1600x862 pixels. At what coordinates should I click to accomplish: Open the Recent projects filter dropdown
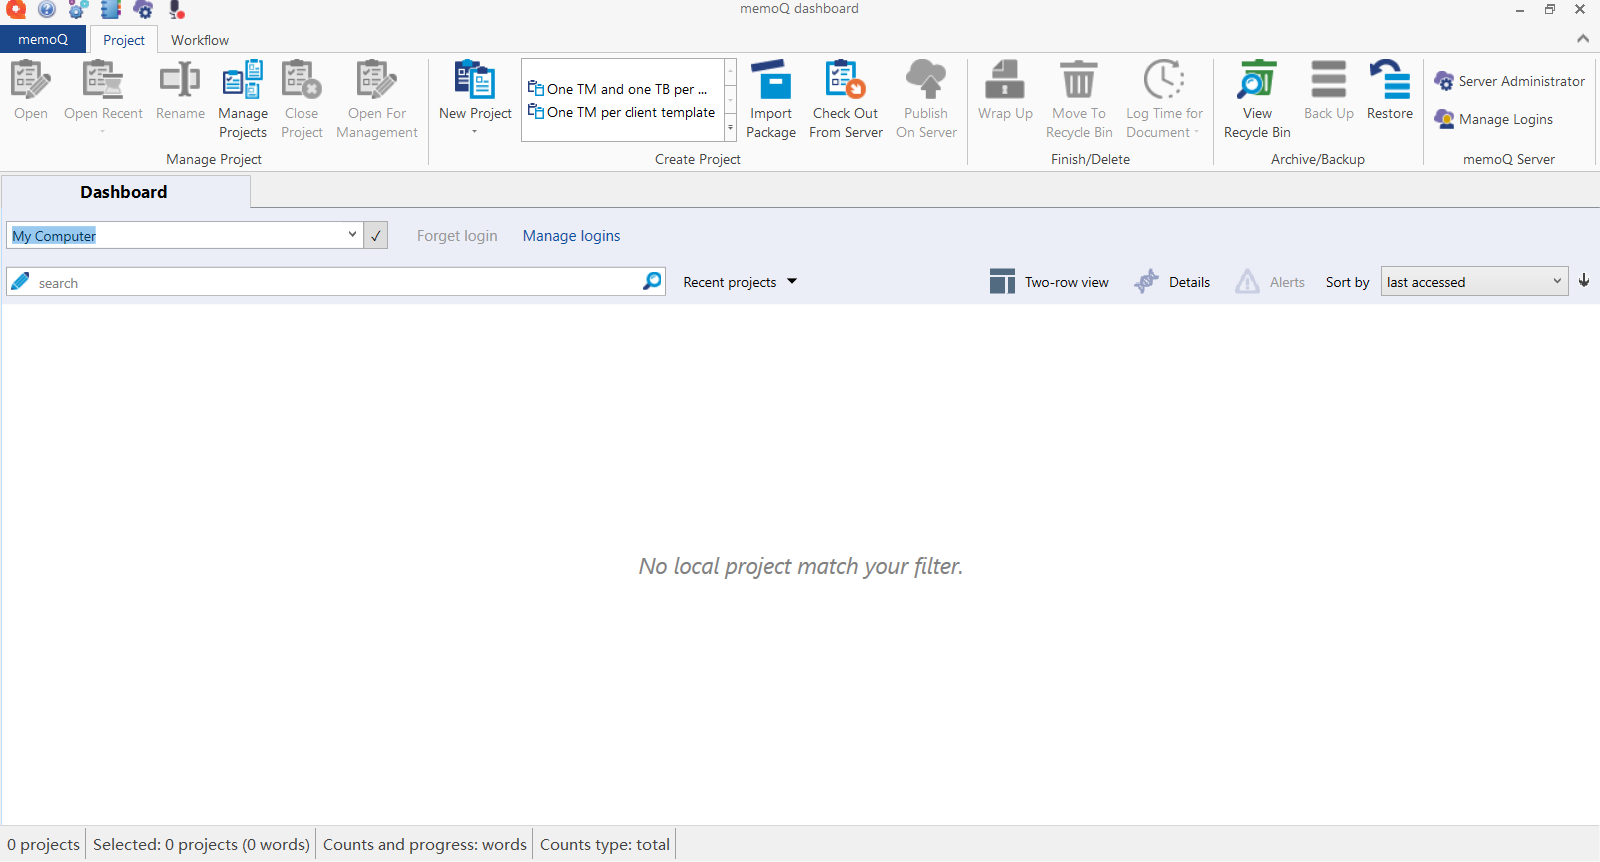click(x=740, y=282)
